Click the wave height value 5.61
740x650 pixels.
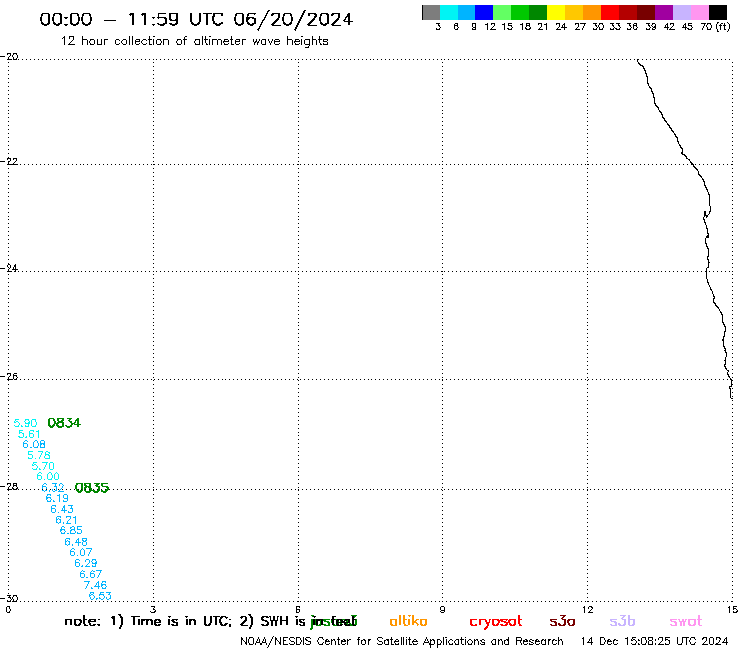tap(29, 434)
